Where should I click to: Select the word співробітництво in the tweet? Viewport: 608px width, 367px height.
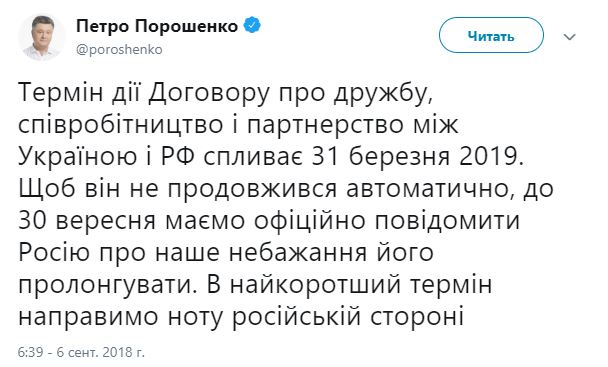(x=121, y=126)
